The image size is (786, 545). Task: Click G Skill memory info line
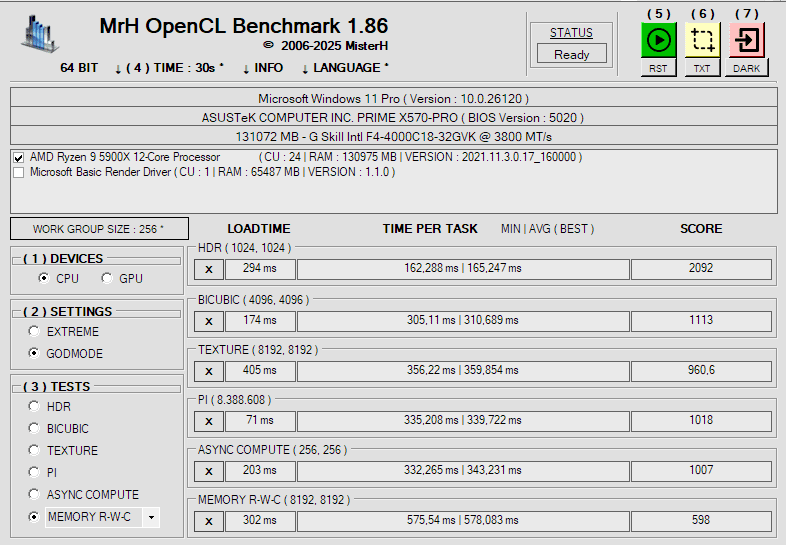point(394,136)
